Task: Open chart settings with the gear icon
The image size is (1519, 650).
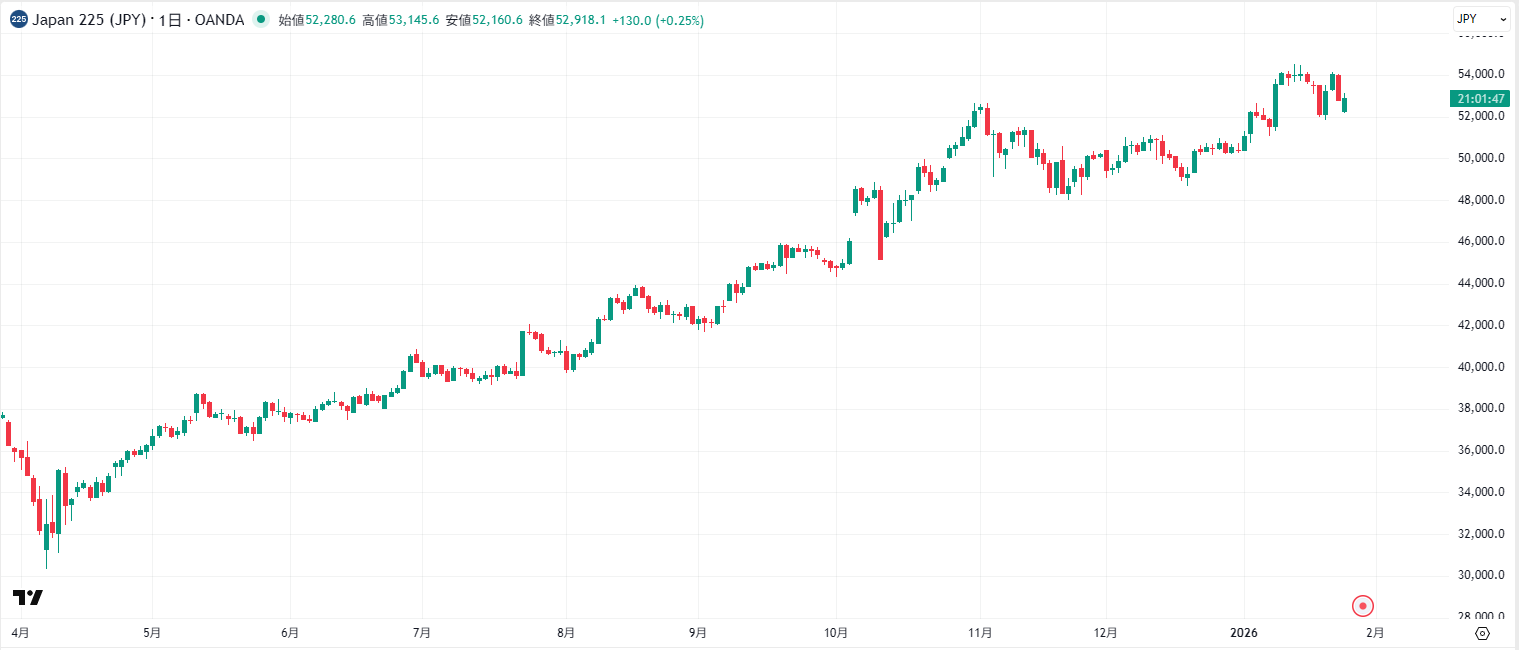Action: point(1482,632)
